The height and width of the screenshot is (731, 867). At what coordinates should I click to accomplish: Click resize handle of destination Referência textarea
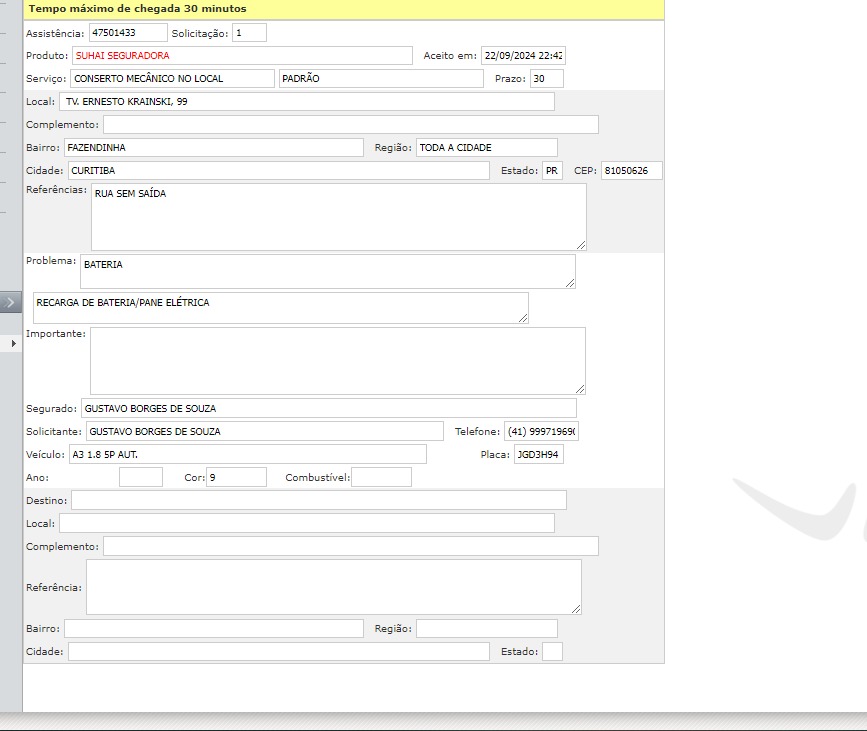[x=575, y=608]
